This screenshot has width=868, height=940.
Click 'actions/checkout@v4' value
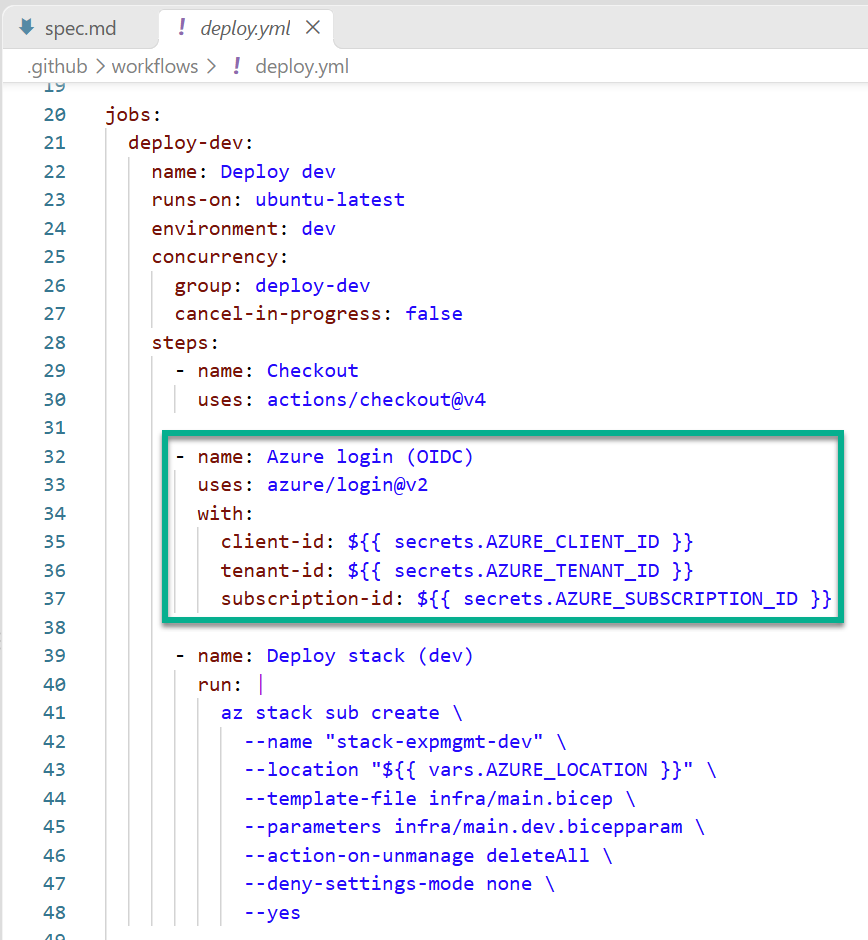coord(376,400)
